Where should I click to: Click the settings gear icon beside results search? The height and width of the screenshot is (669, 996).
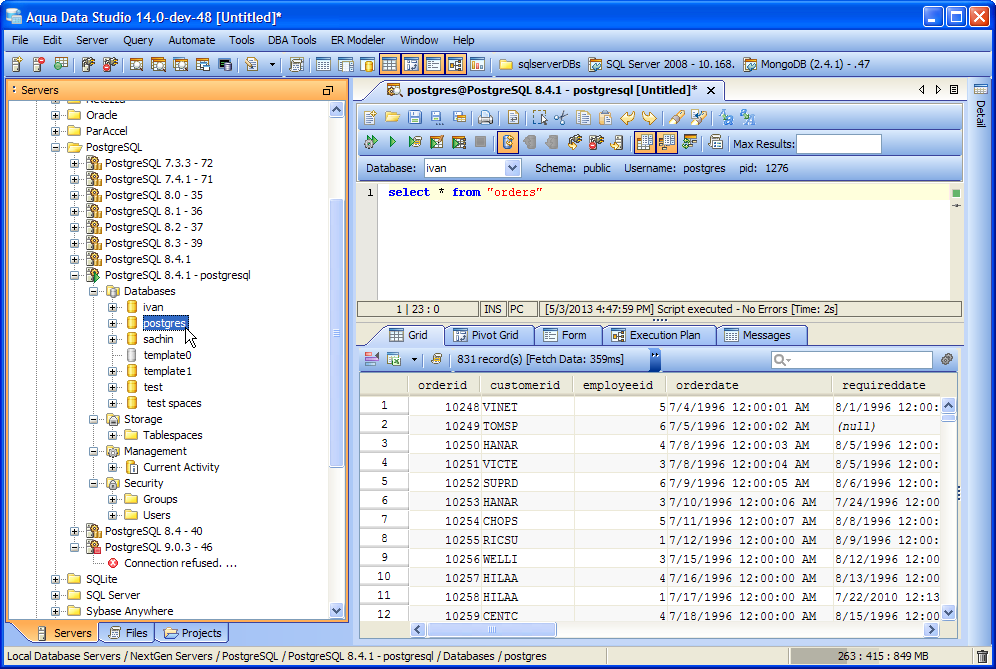(x=946, y=359)
